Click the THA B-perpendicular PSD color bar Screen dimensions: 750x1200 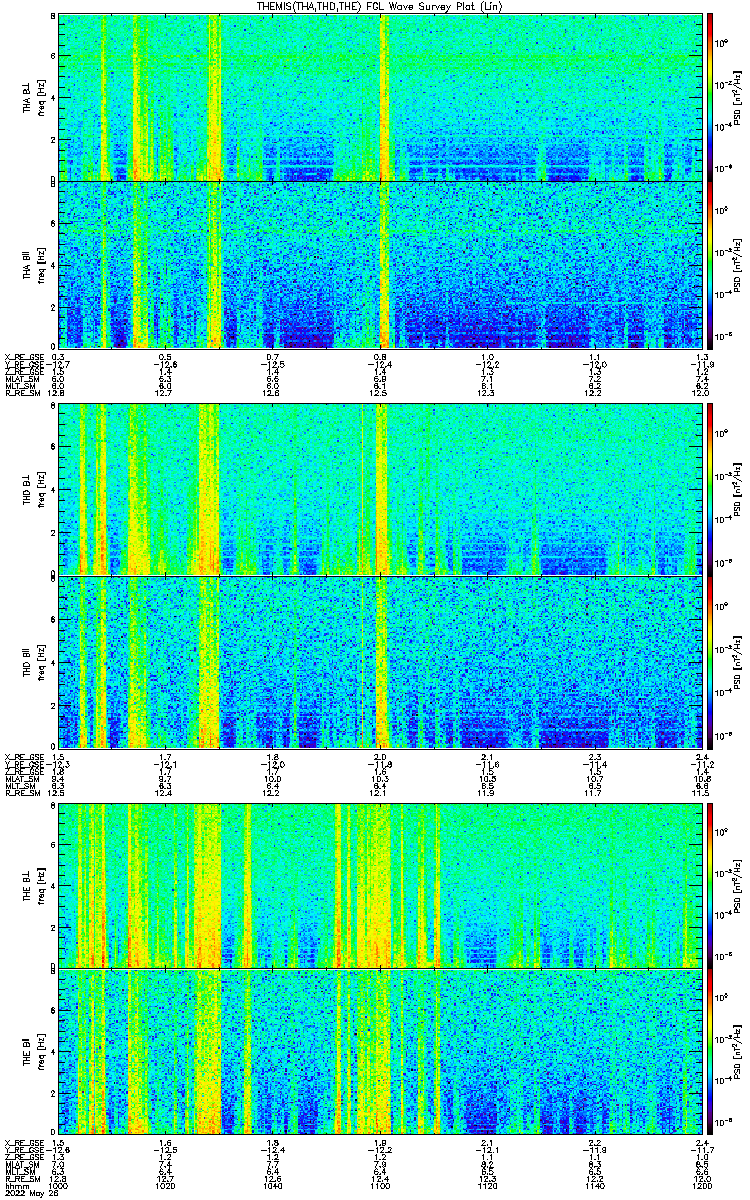pos(710,97)
